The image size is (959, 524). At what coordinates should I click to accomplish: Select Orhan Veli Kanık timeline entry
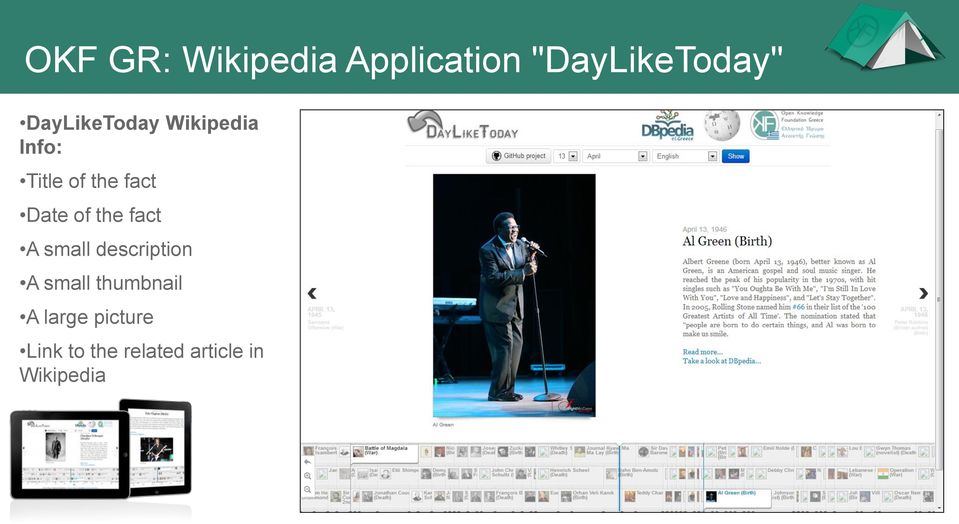point(587,496)
